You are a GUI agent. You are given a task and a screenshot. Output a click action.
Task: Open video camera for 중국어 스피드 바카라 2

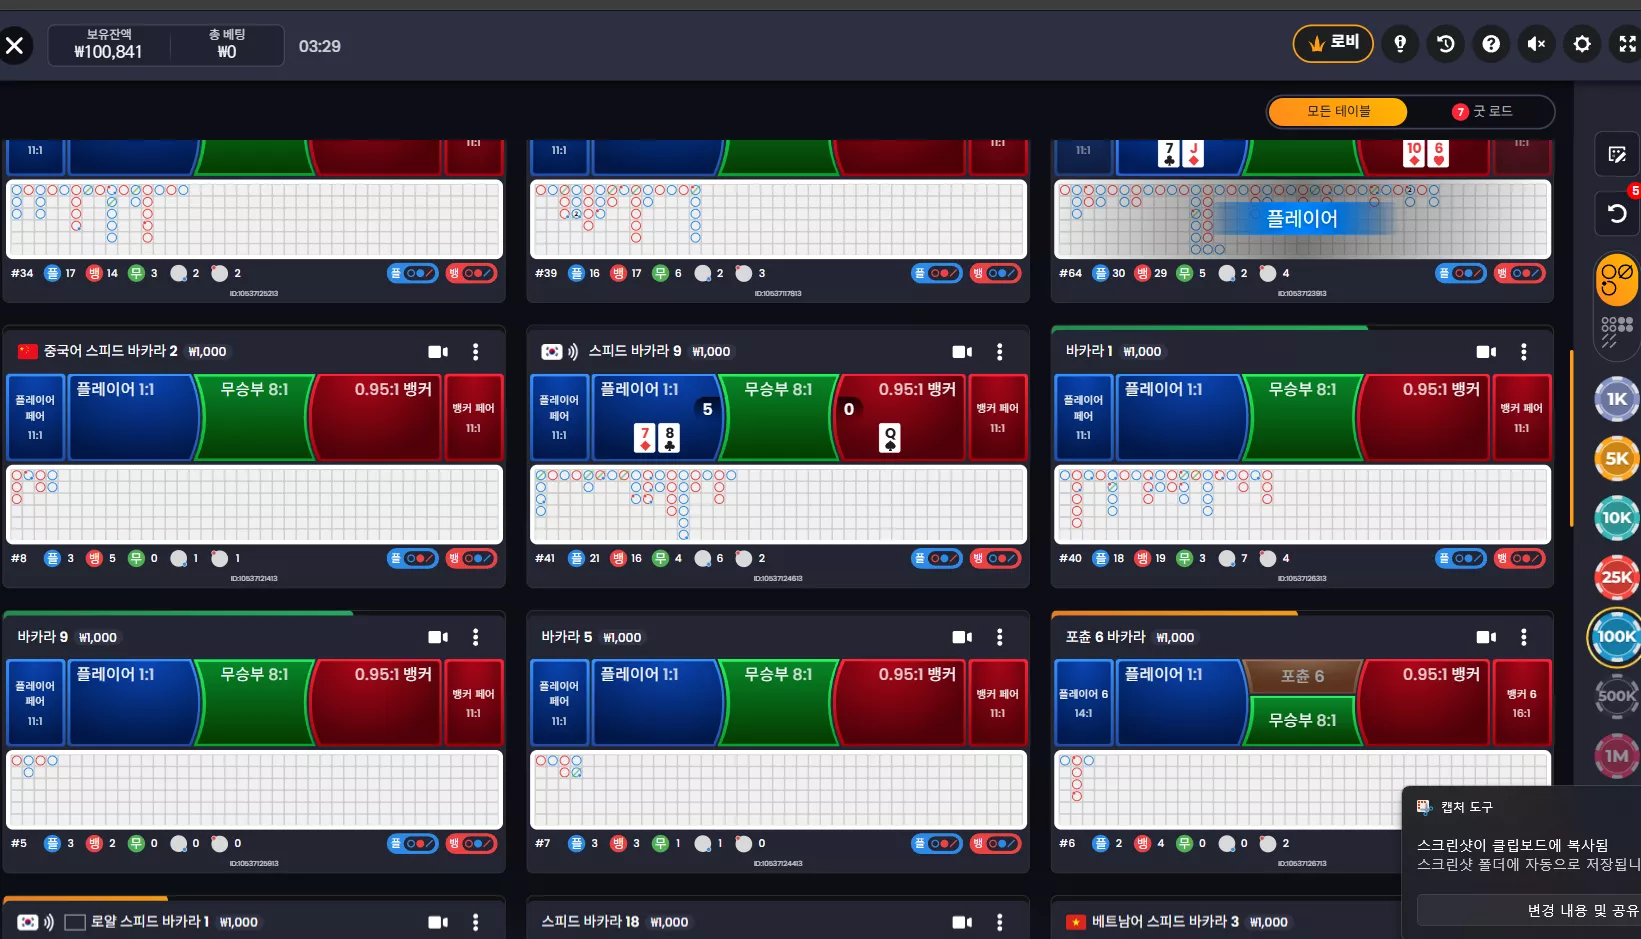tap(438, 352)
